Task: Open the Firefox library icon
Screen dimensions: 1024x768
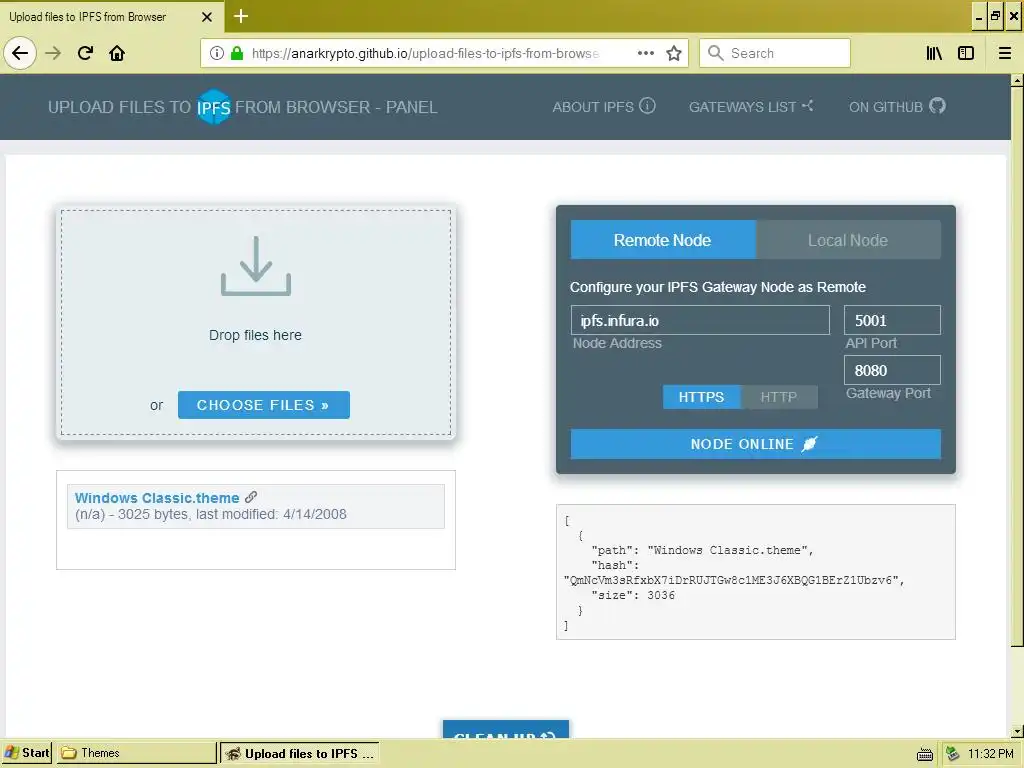Action: click(x=934, y=53)
